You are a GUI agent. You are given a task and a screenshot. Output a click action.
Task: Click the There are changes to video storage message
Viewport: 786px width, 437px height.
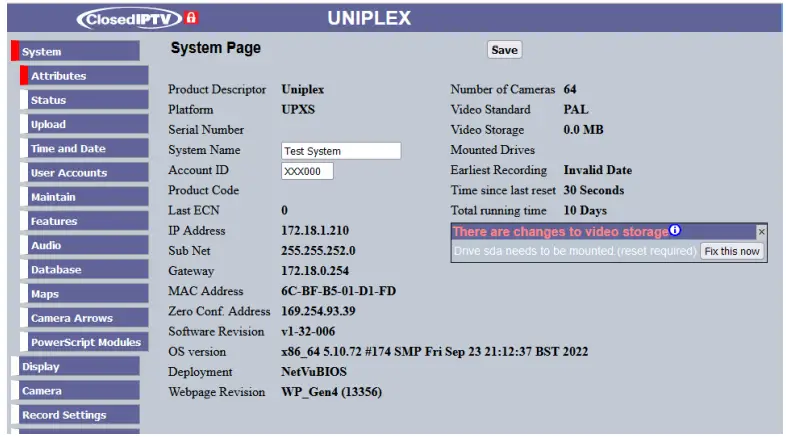tap(560, 232)
